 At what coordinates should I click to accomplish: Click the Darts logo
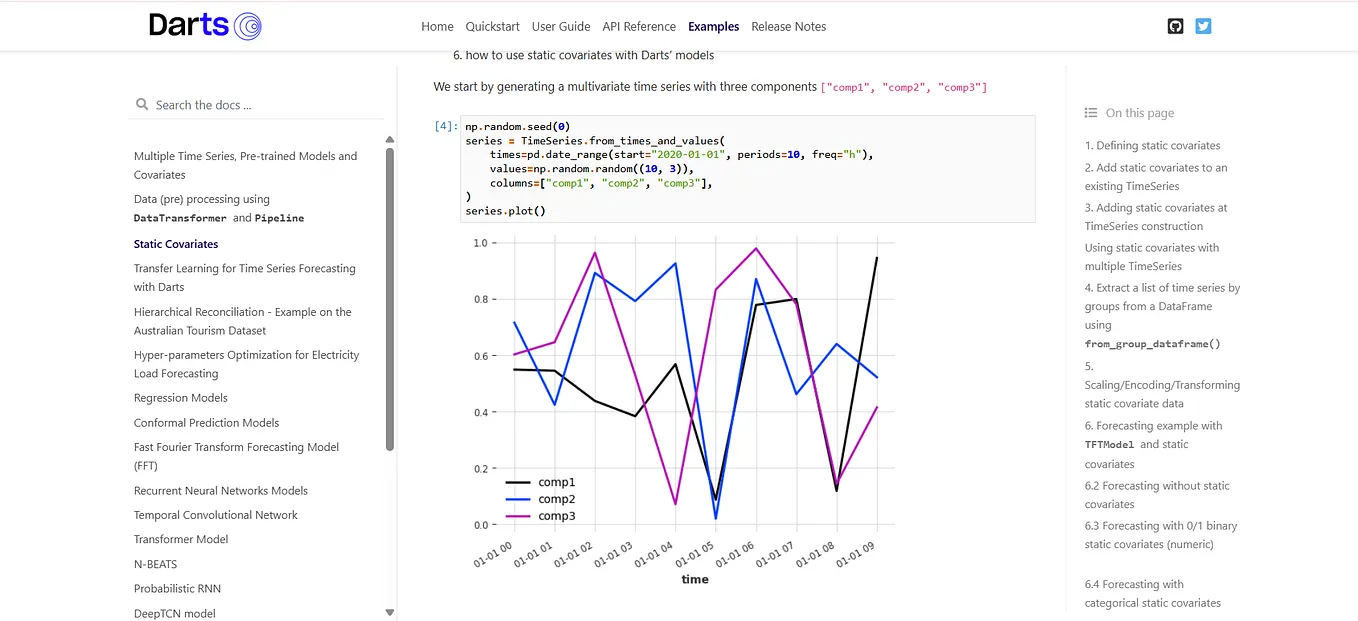[x=203, y=25]
